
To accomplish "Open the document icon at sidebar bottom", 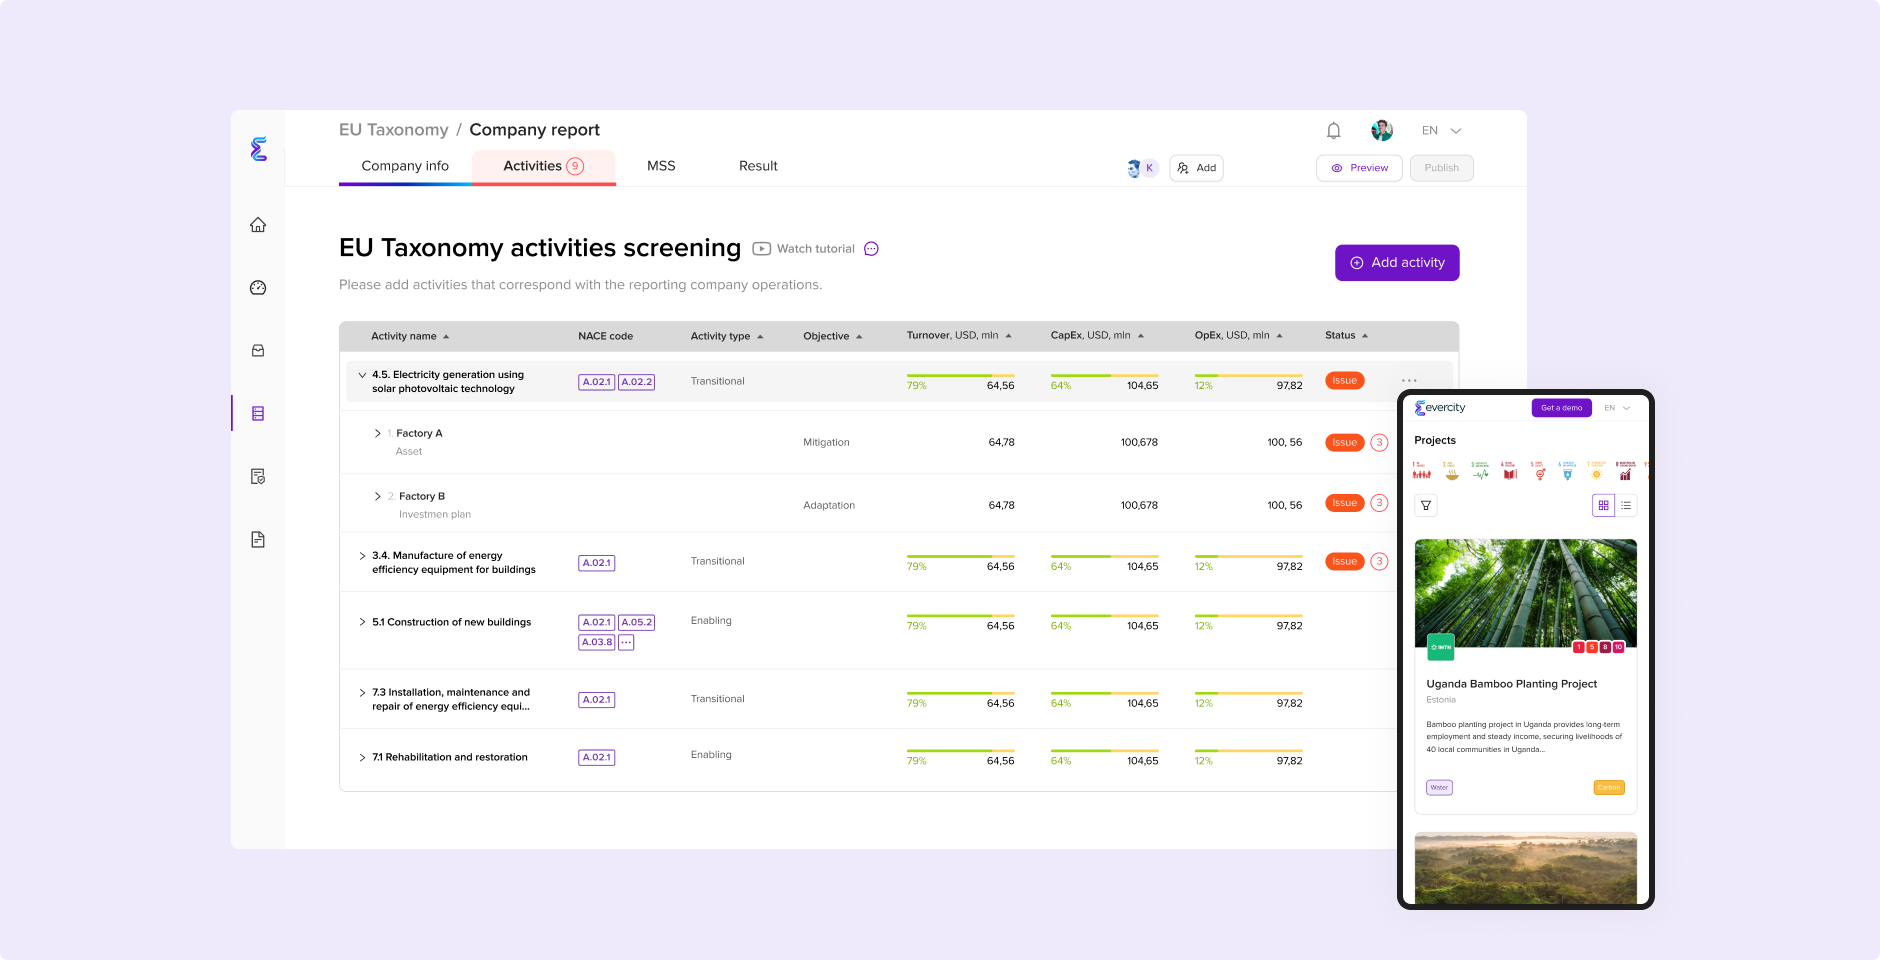I will click(258, 540).
